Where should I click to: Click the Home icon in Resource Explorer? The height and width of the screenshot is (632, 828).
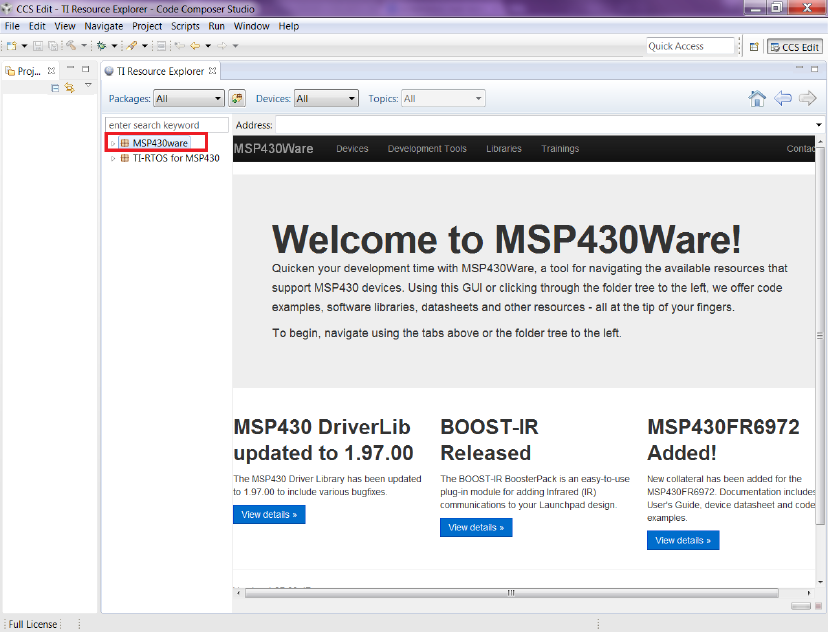(x=757, y=98)
